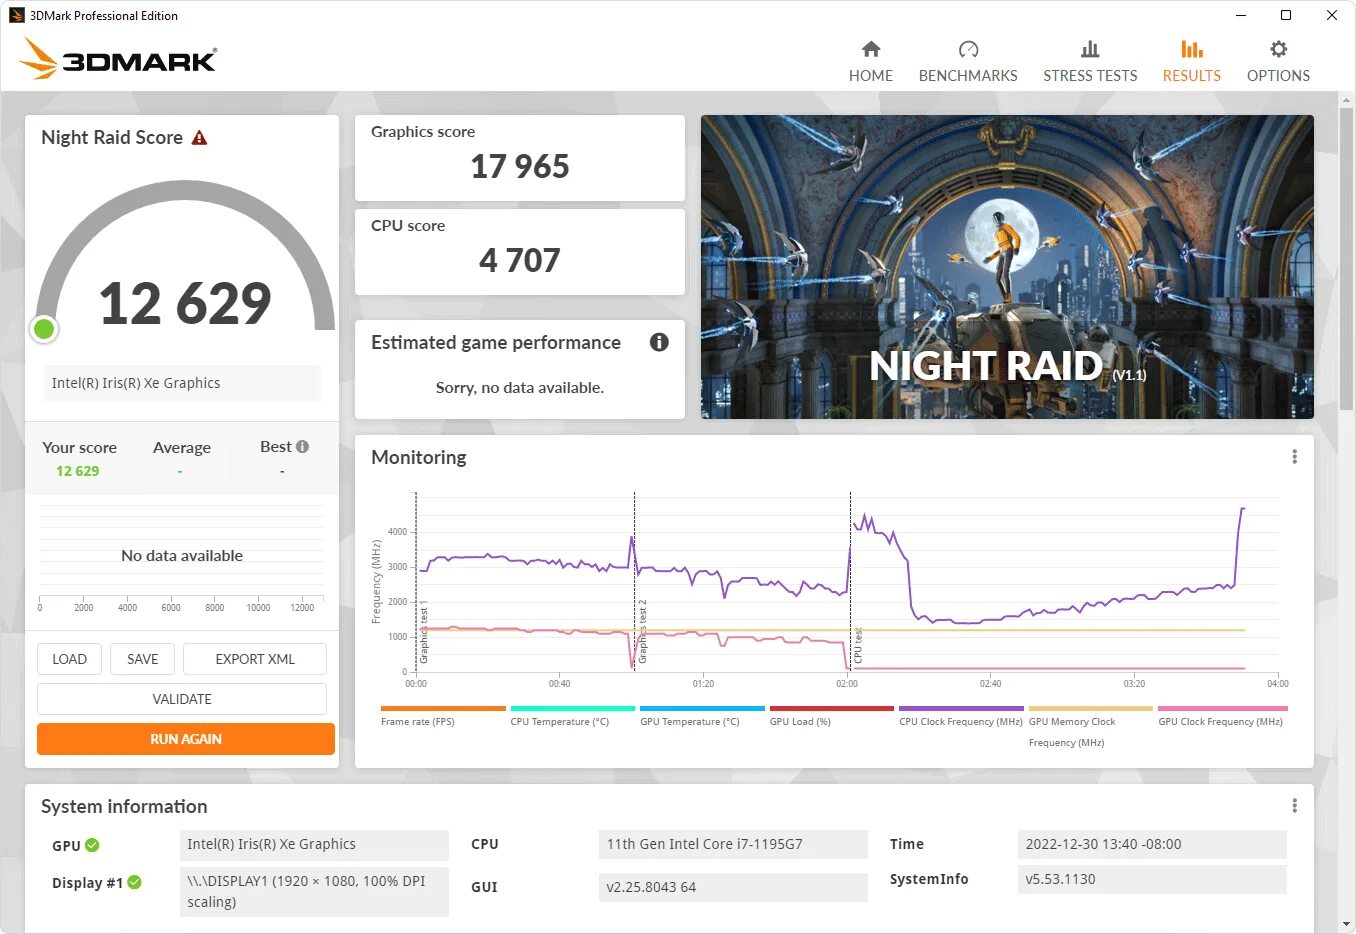1356x934 pixels.
Task: Click the scrollbar down arrow
Action: point(1346,924)
